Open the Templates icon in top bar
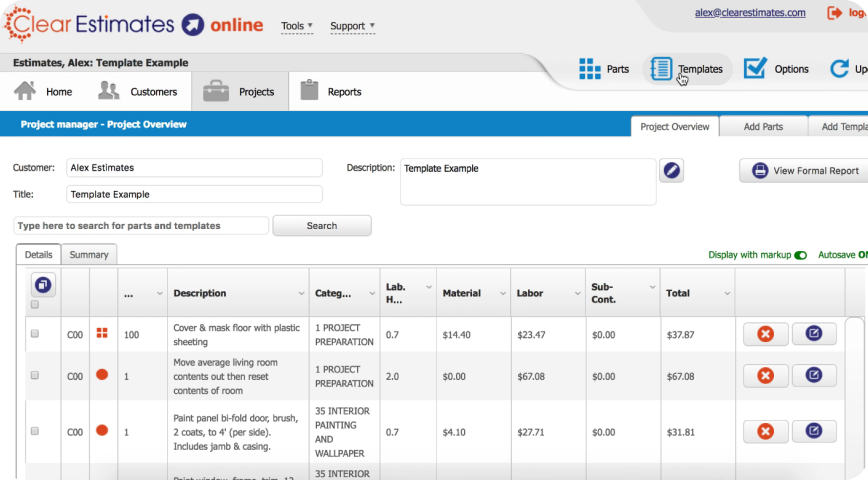This screenshot has width=868, height=480. [x=662, y=69]
